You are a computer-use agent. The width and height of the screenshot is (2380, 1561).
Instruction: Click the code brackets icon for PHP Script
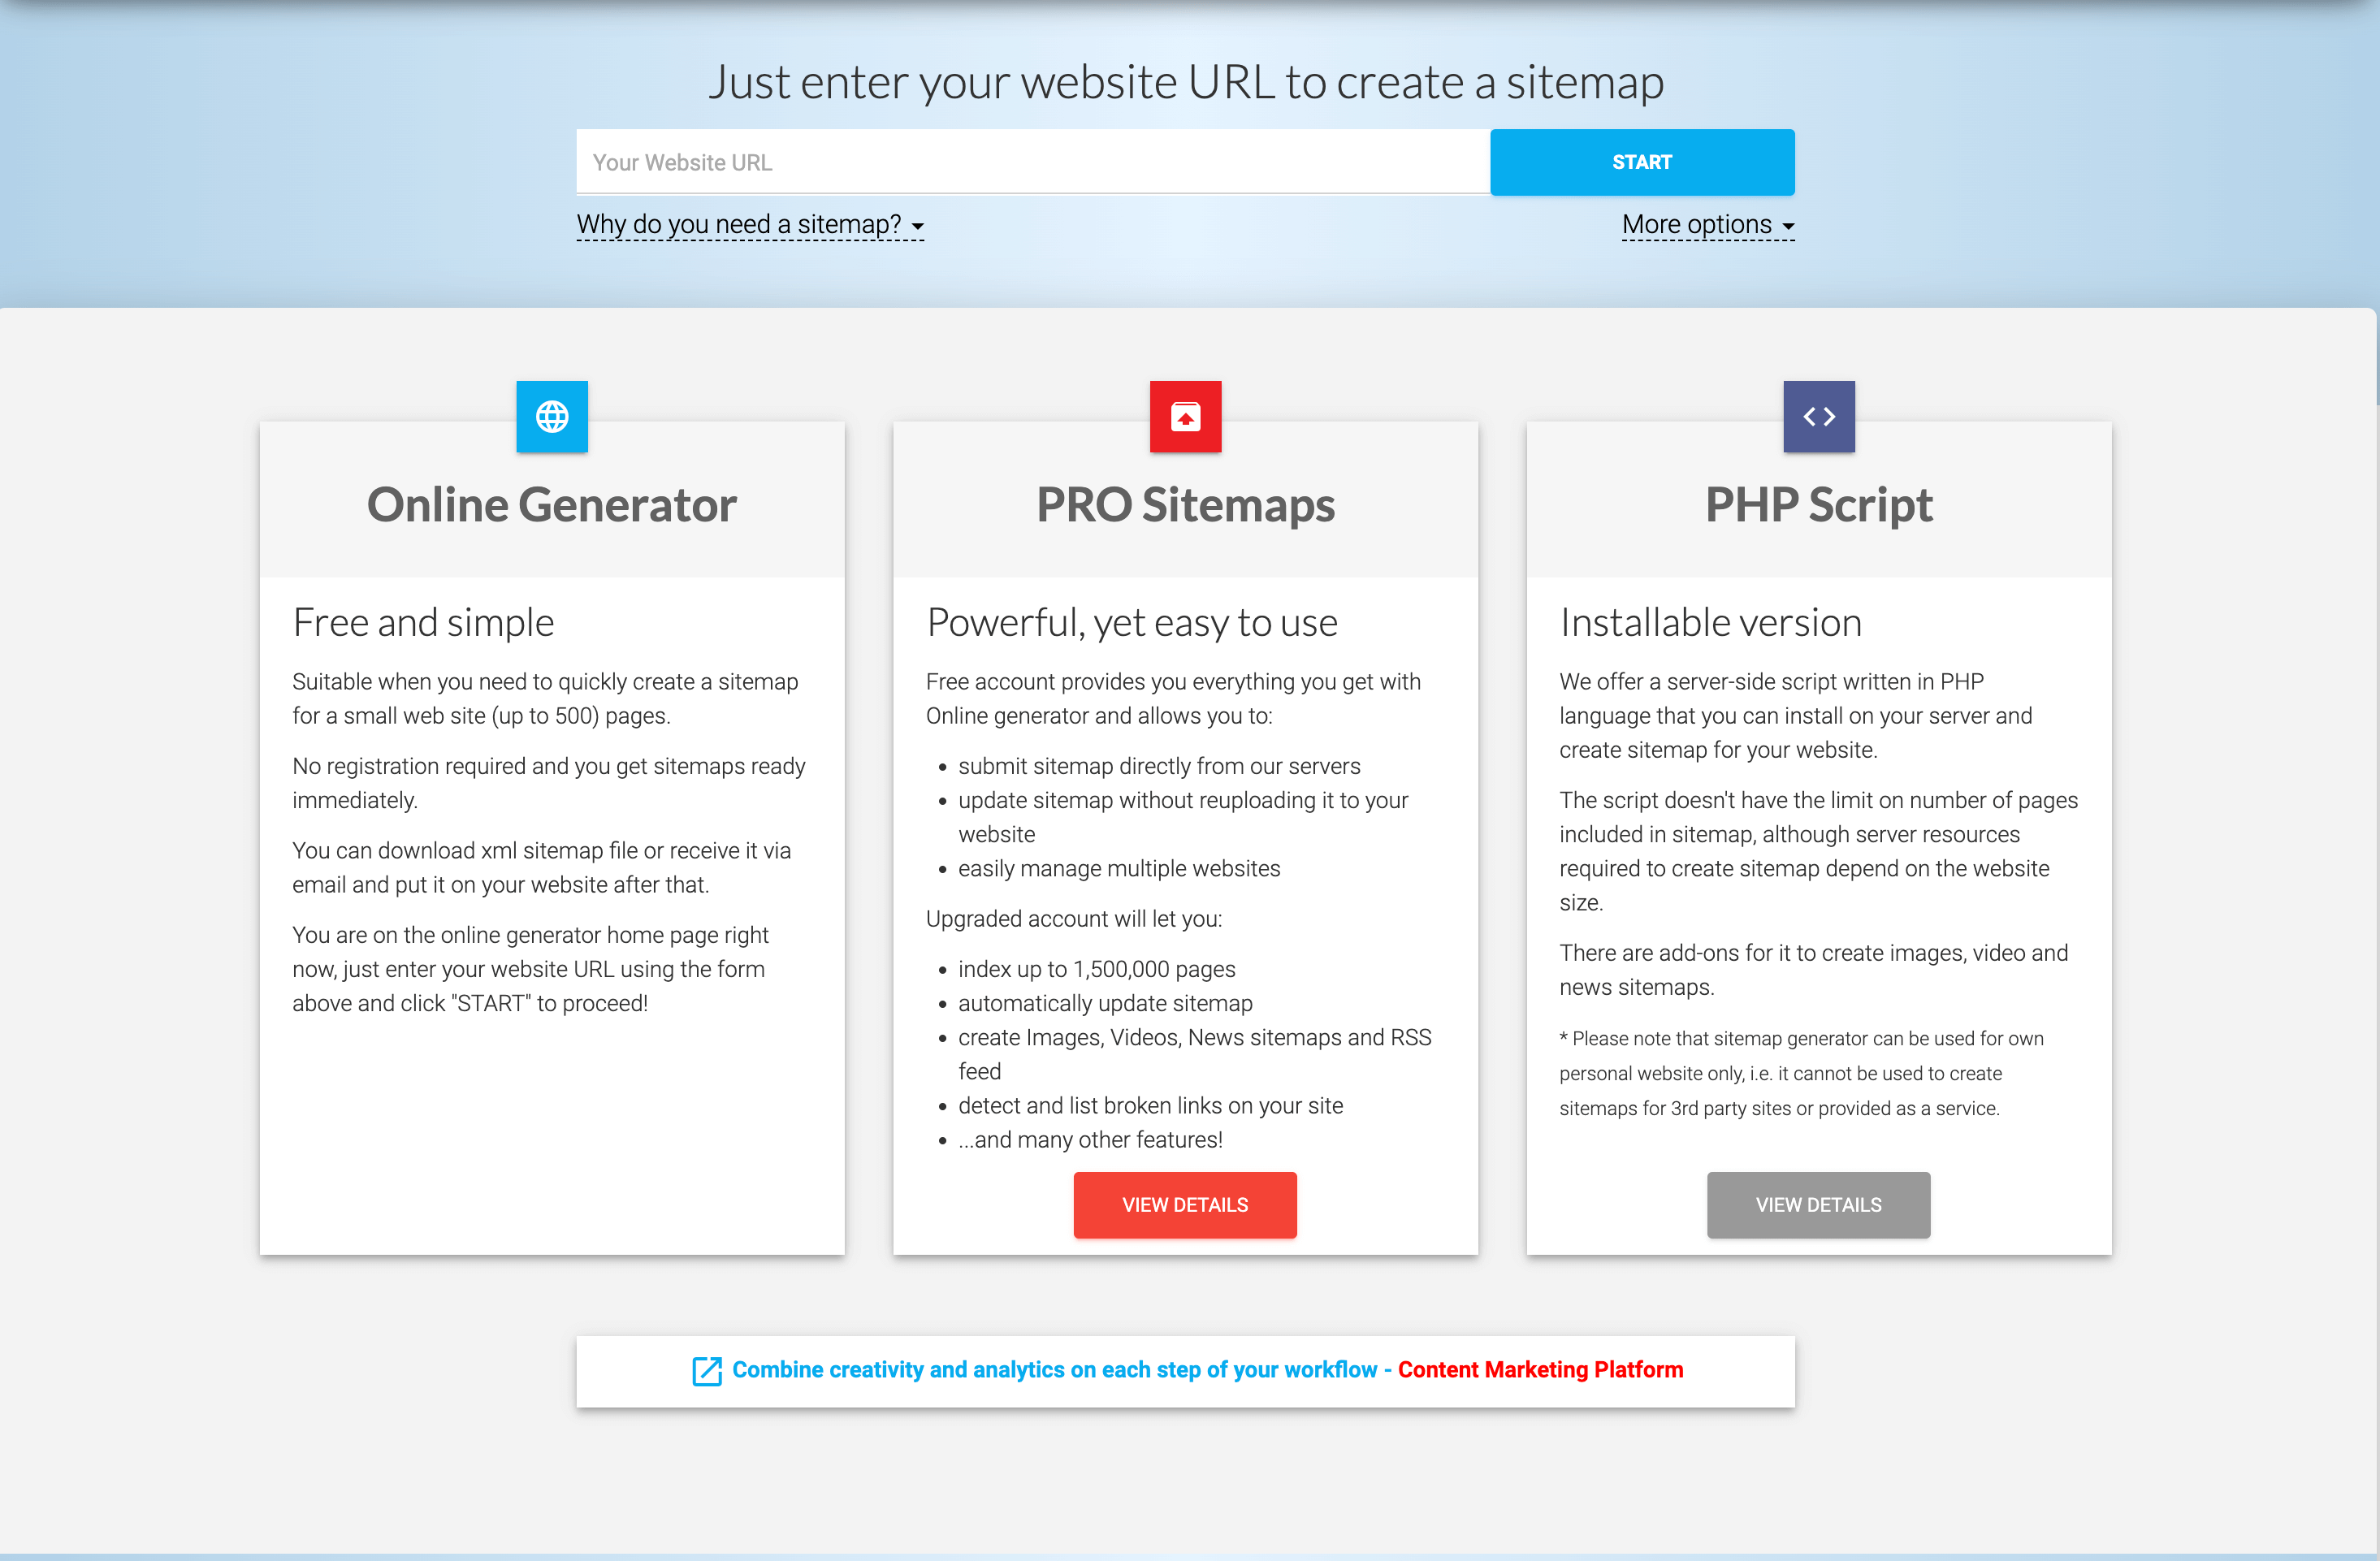(1819, 415)
